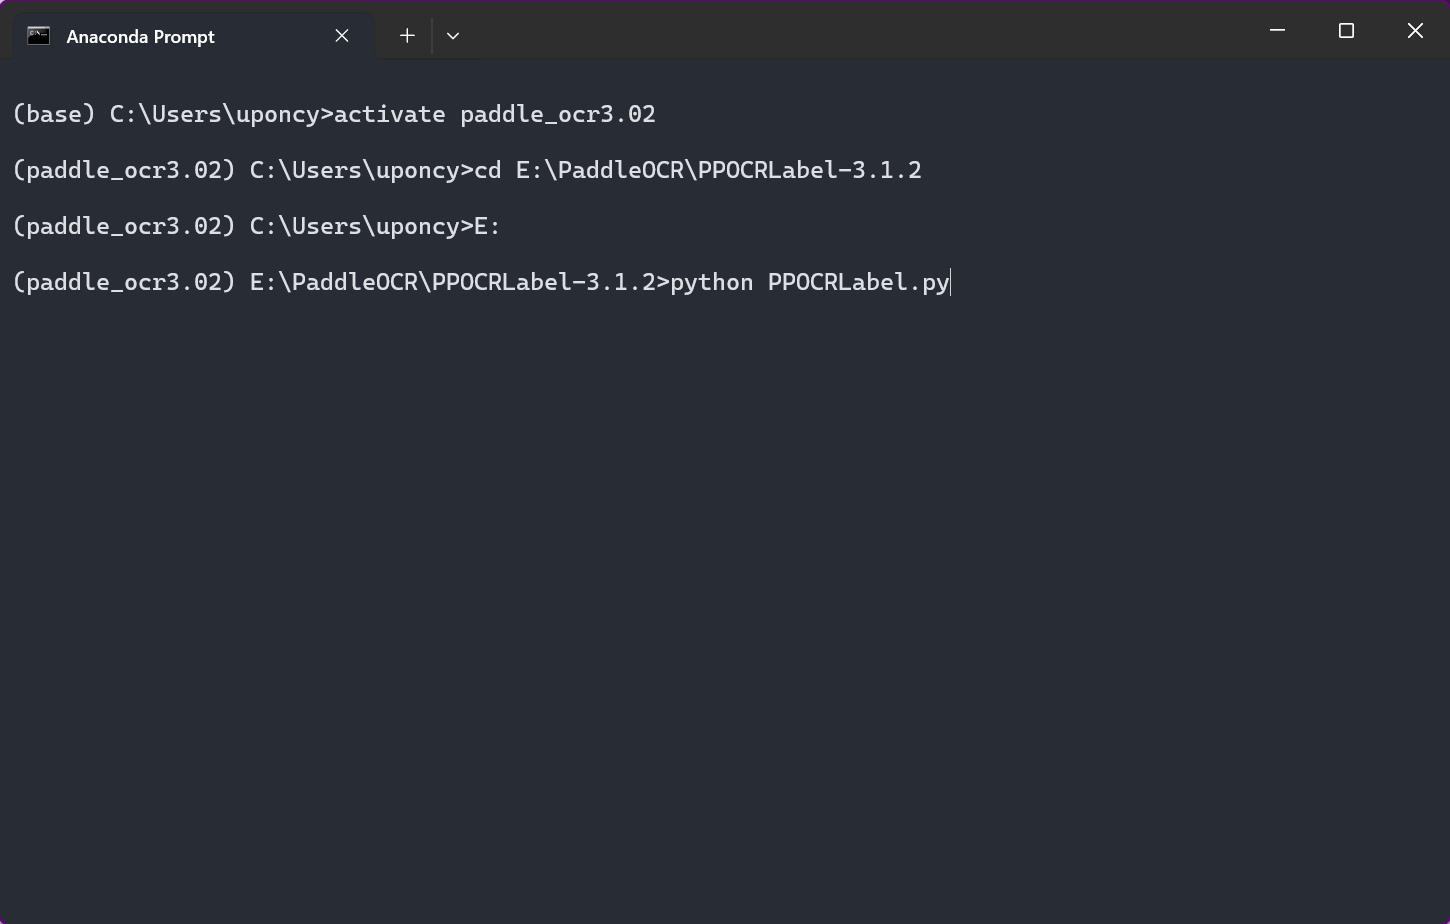Click "(paddle_ocr3.02)" prefix on the second line
Viewport: 1450px width, 924px height.
pyautogui.click(x=124, y=170)
